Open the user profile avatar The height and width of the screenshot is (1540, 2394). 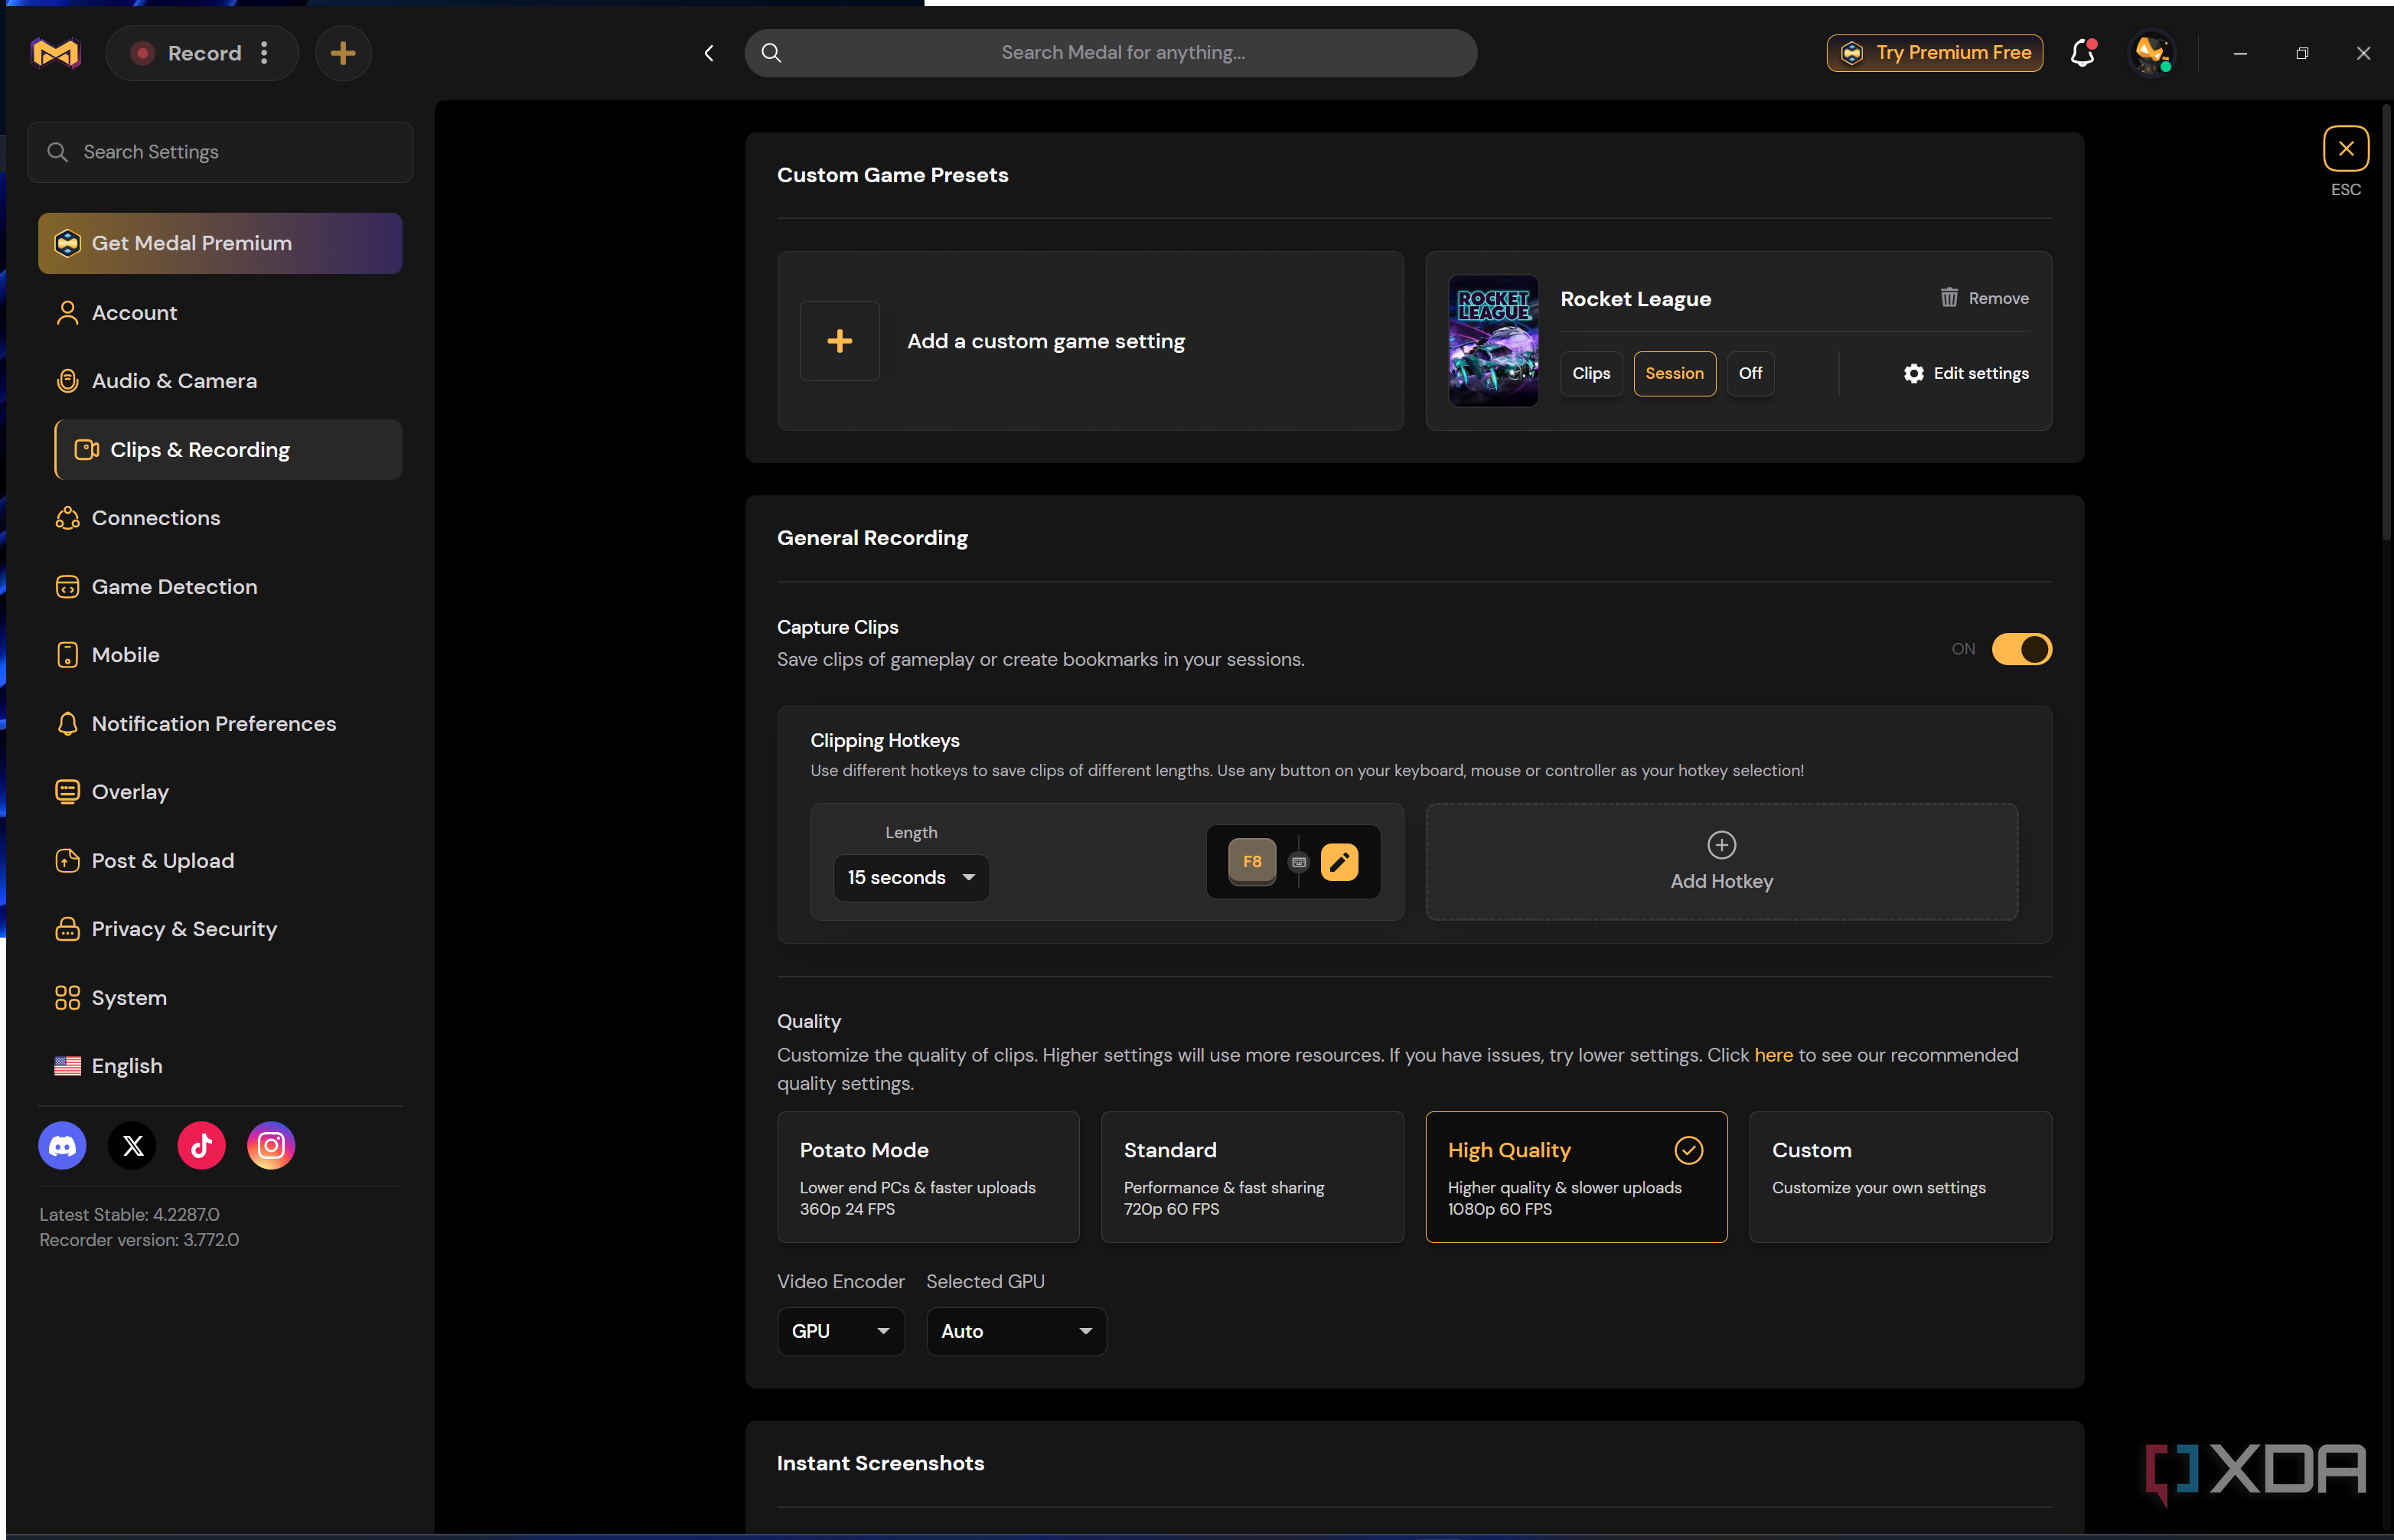coord(2151,53)
